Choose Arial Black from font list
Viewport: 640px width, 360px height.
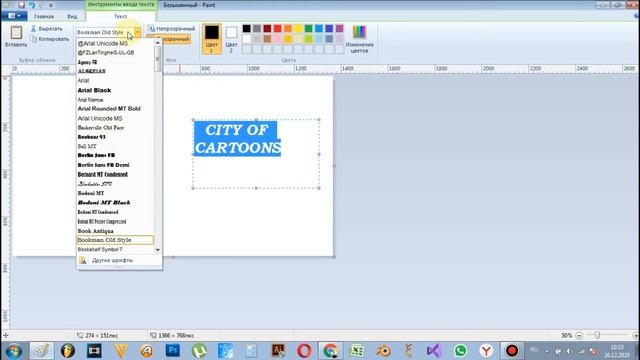pos(115,90)
